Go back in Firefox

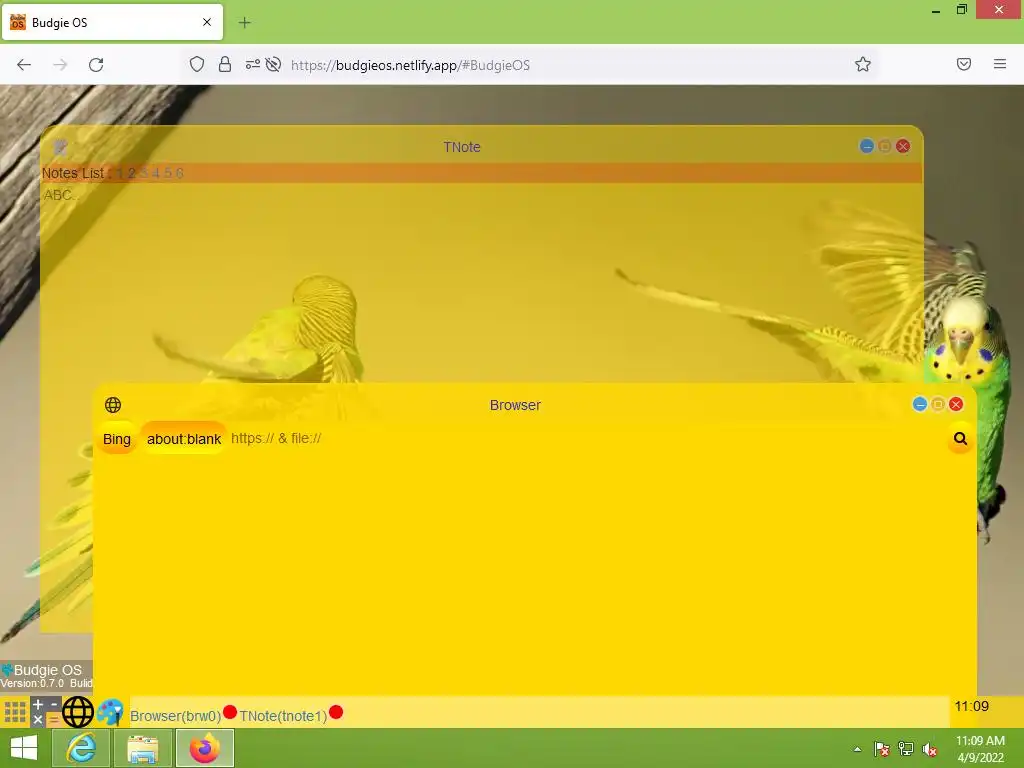[x=24, y=65]
